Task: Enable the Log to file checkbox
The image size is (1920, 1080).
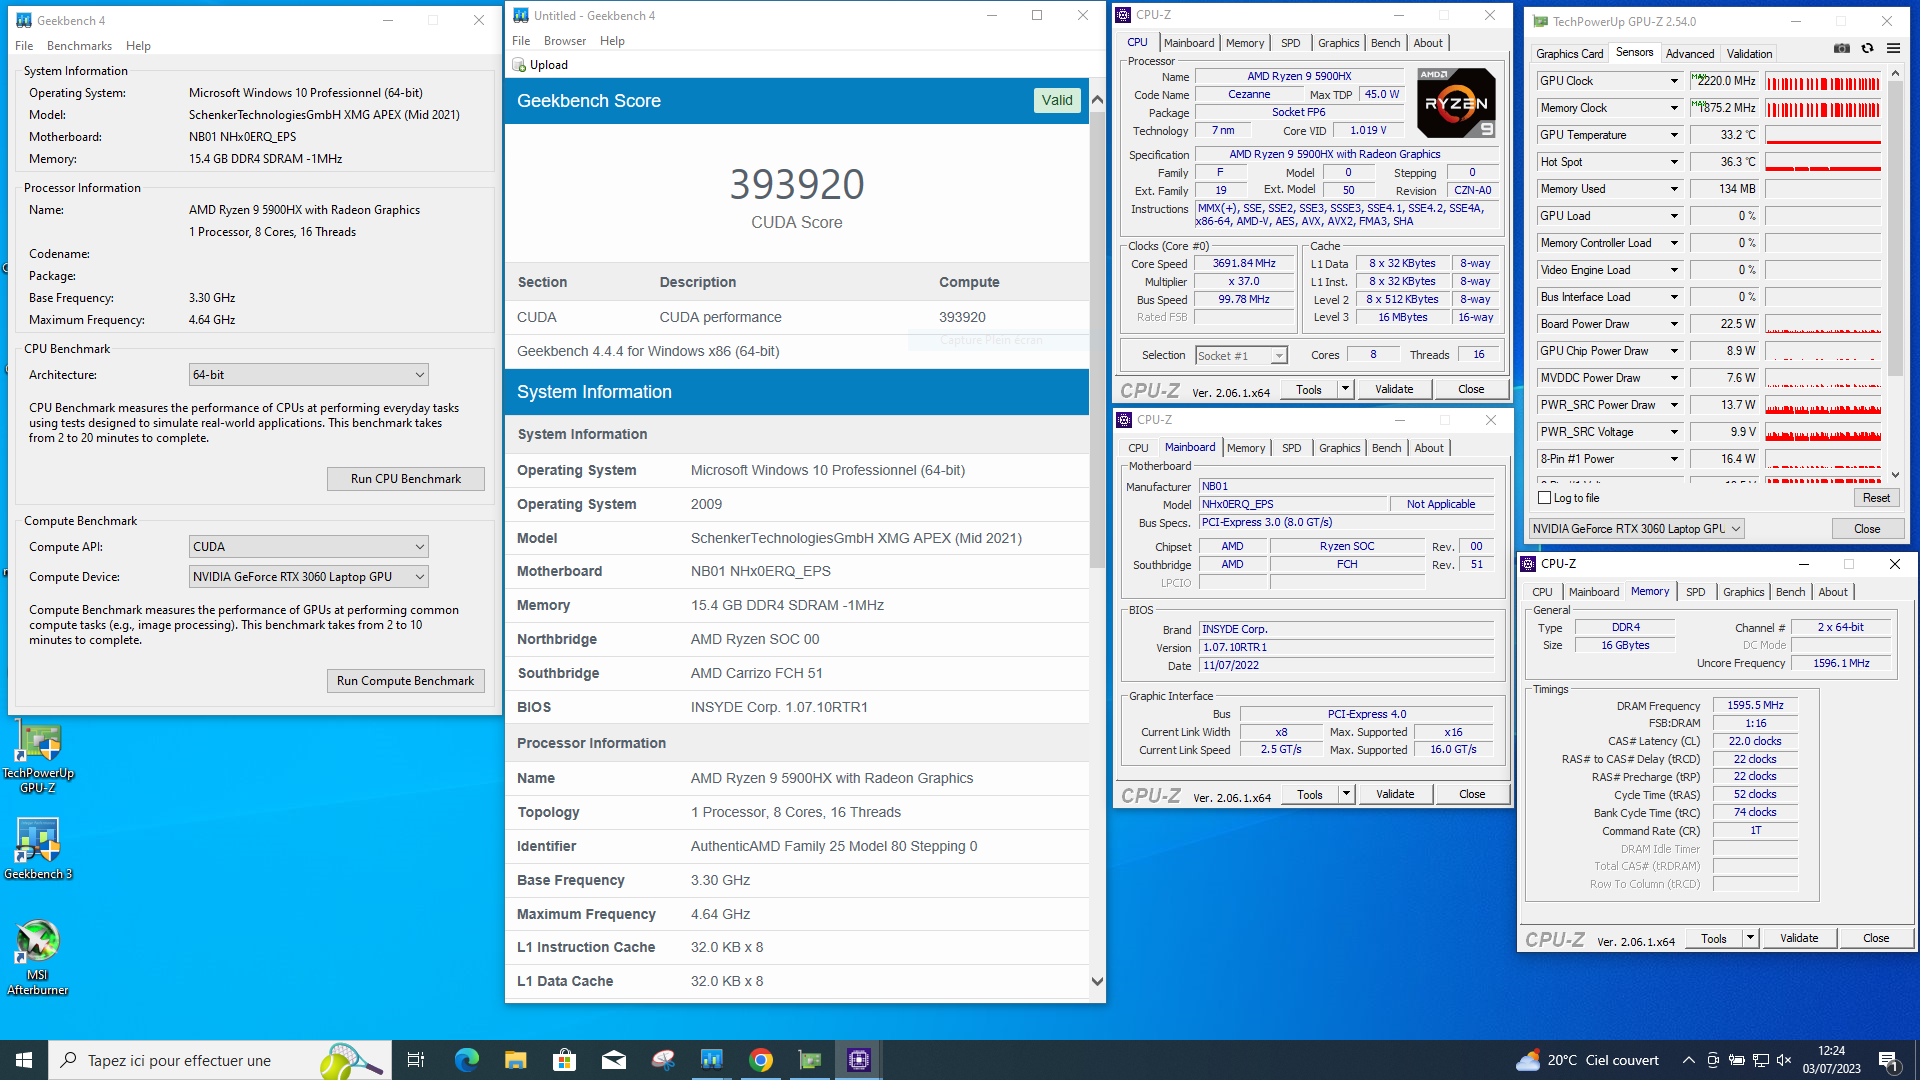Action: point(1545,498)
